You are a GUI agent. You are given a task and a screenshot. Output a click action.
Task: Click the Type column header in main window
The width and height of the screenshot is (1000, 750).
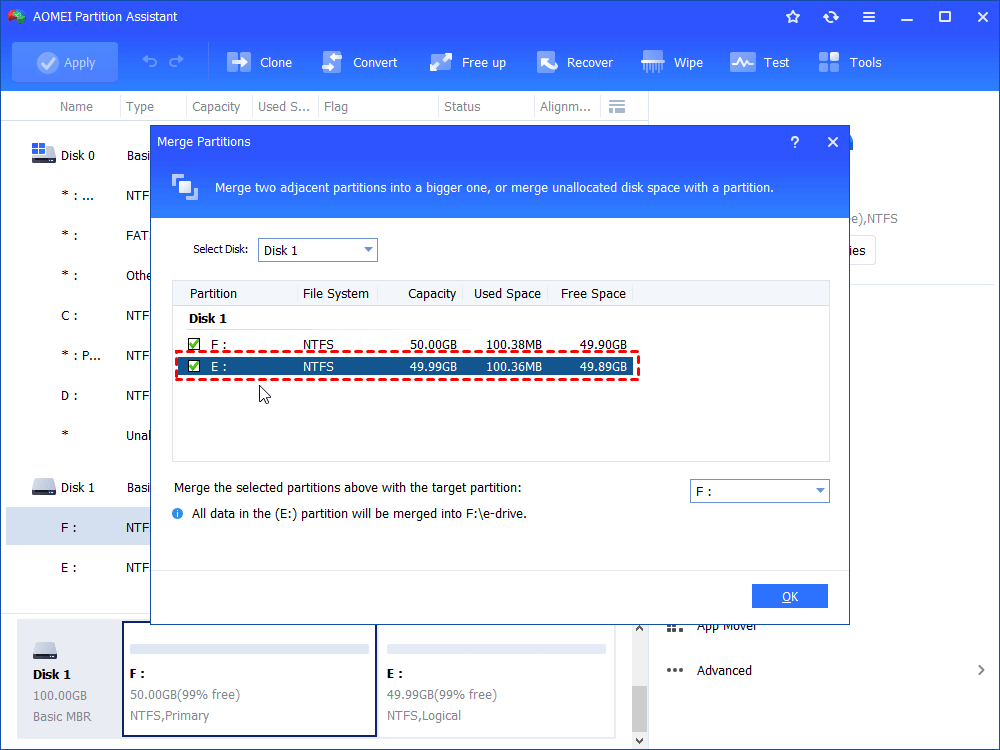pos(140,107)
